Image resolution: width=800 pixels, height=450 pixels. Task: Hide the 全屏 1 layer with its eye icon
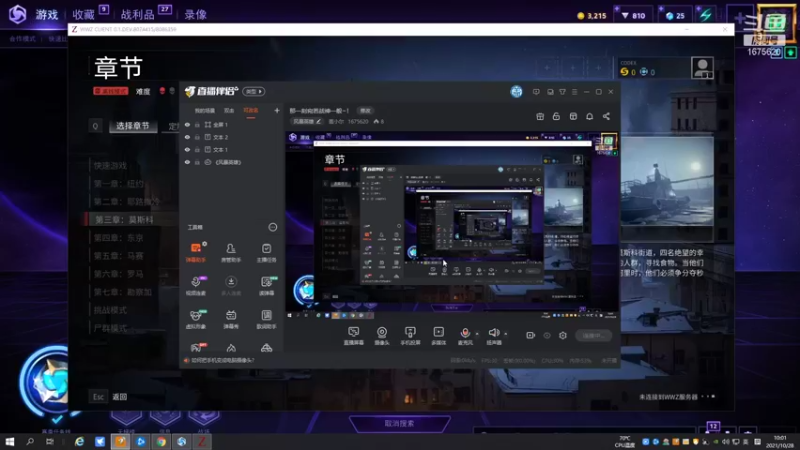pos(187,124)
